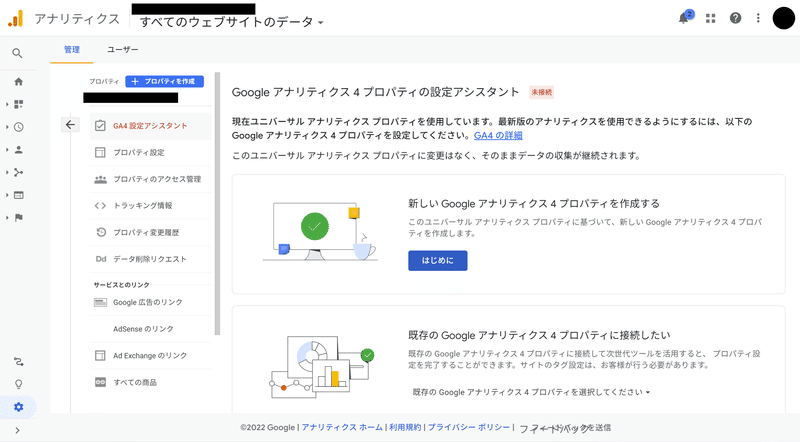The image size is (800, 442).
Task: Expand the Behavior section arrow
Action: [x=7, y=195]
